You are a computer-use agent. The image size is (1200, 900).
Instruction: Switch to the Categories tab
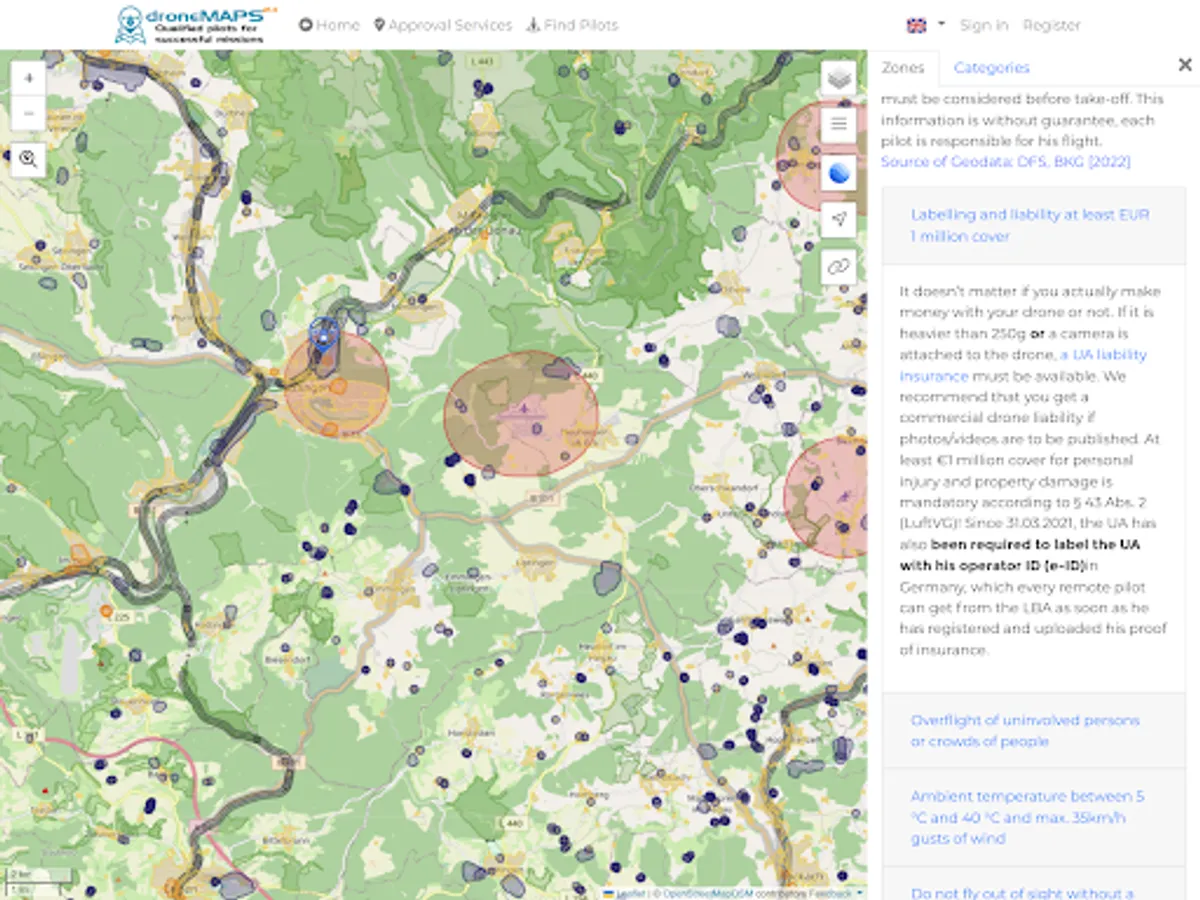pyautogui.click(x=991, y=68)
